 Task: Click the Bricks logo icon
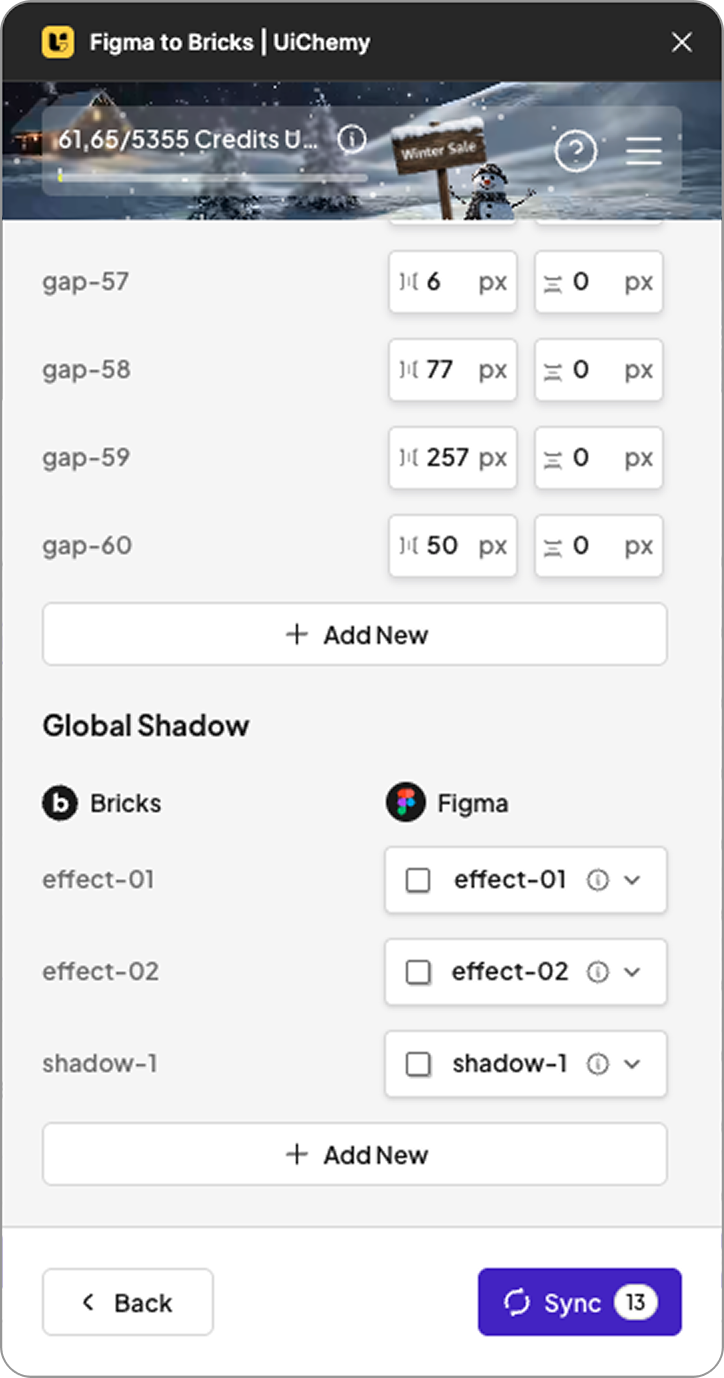pyautogui.click(x=60, y=803)
